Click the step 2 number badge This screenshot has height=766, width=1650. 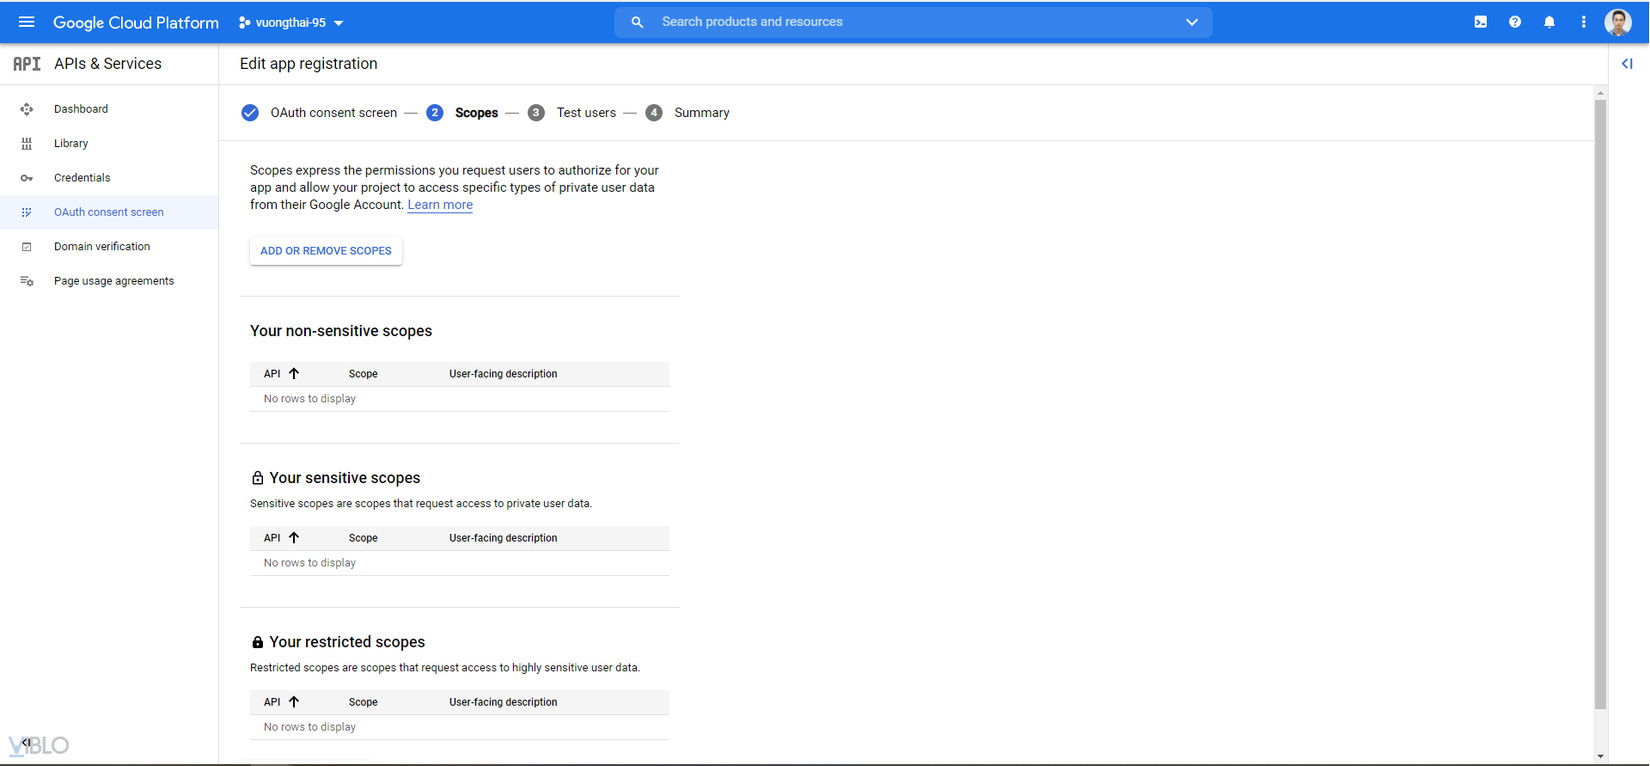(434, 113)
